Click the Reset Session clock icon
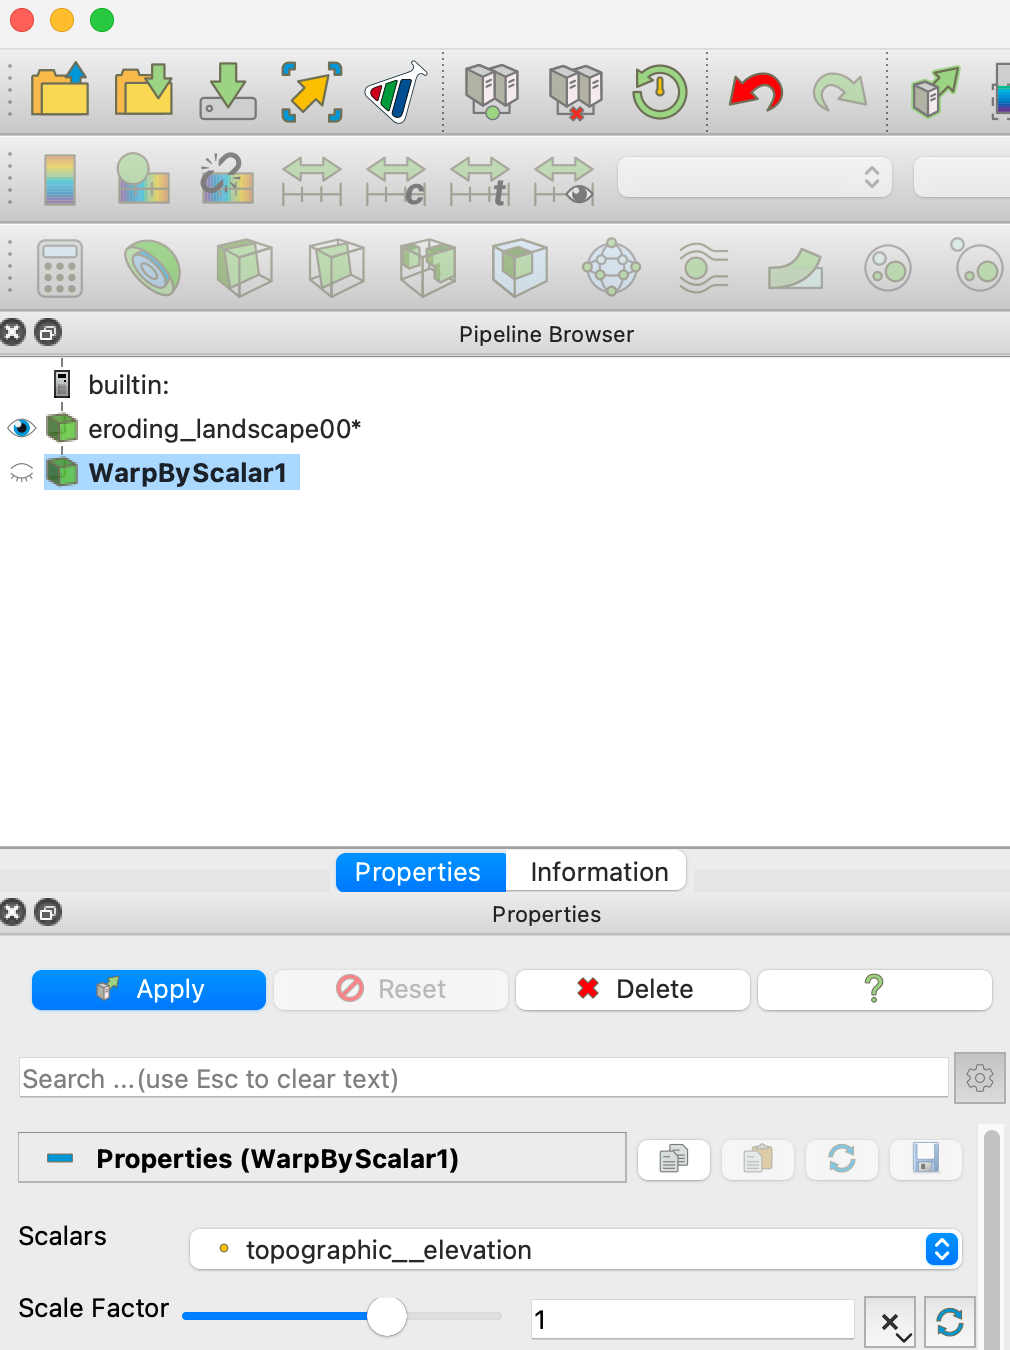 coord(659,92)
